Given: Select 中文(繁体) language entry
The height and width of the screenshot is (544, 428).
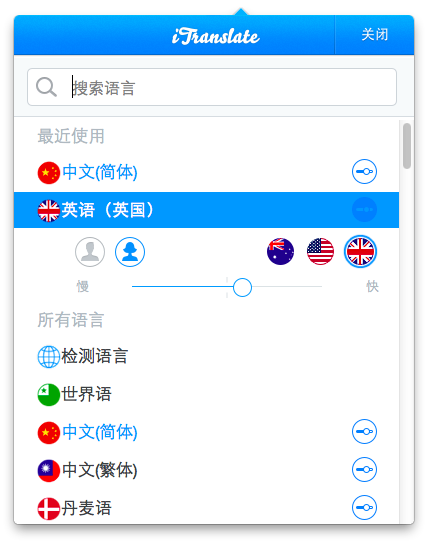Looking at the screenshot, I should 206,469.
